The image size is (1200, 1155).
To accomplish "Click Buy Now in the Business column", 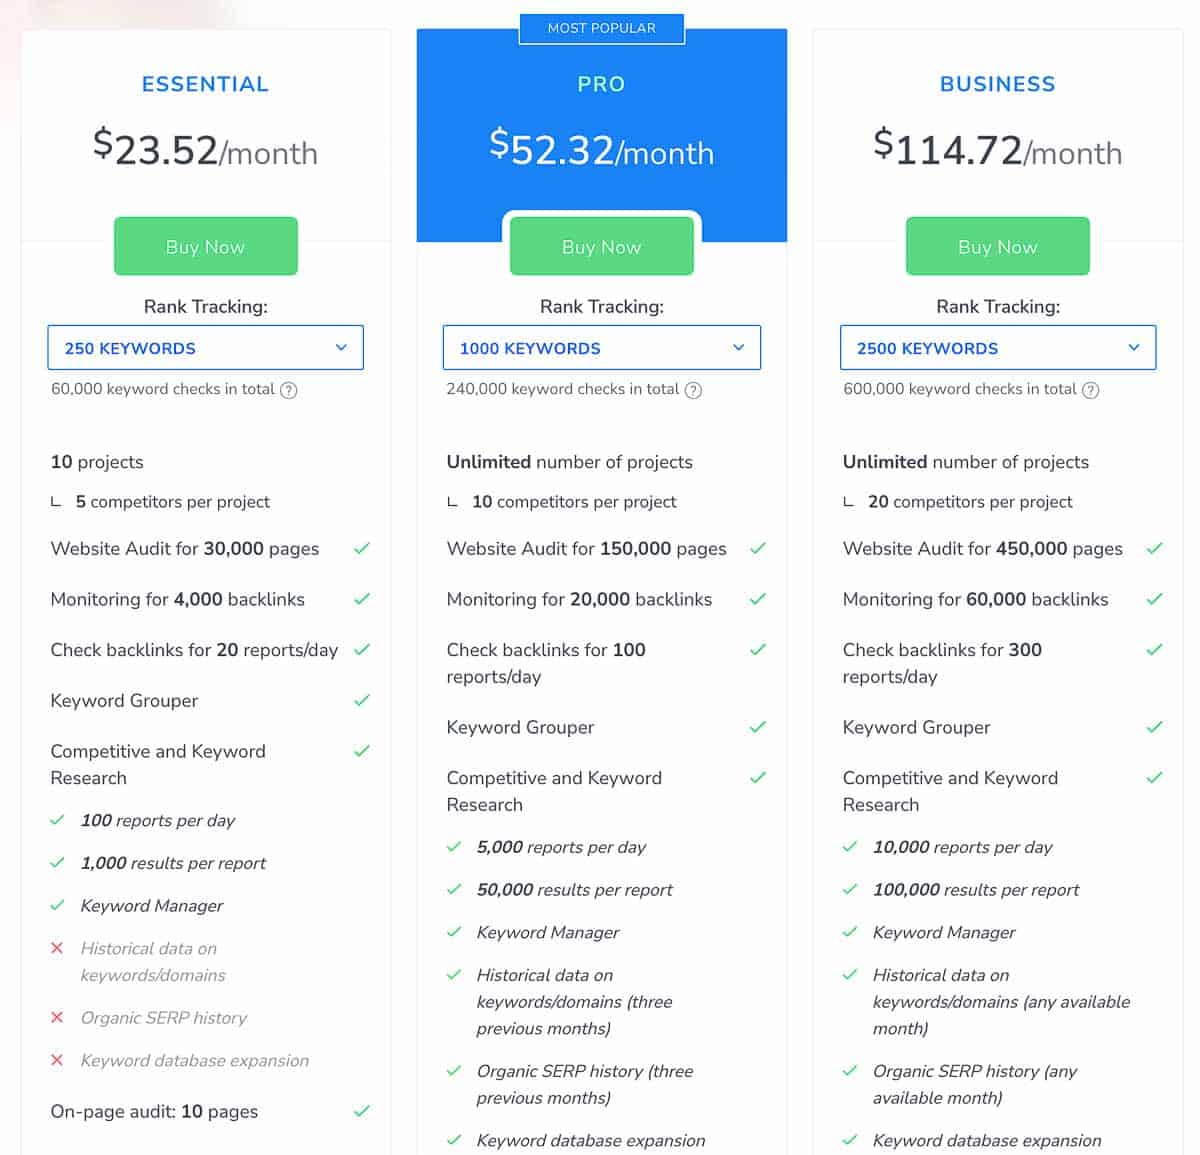I will pyautogui.click(x=997, y=246).
